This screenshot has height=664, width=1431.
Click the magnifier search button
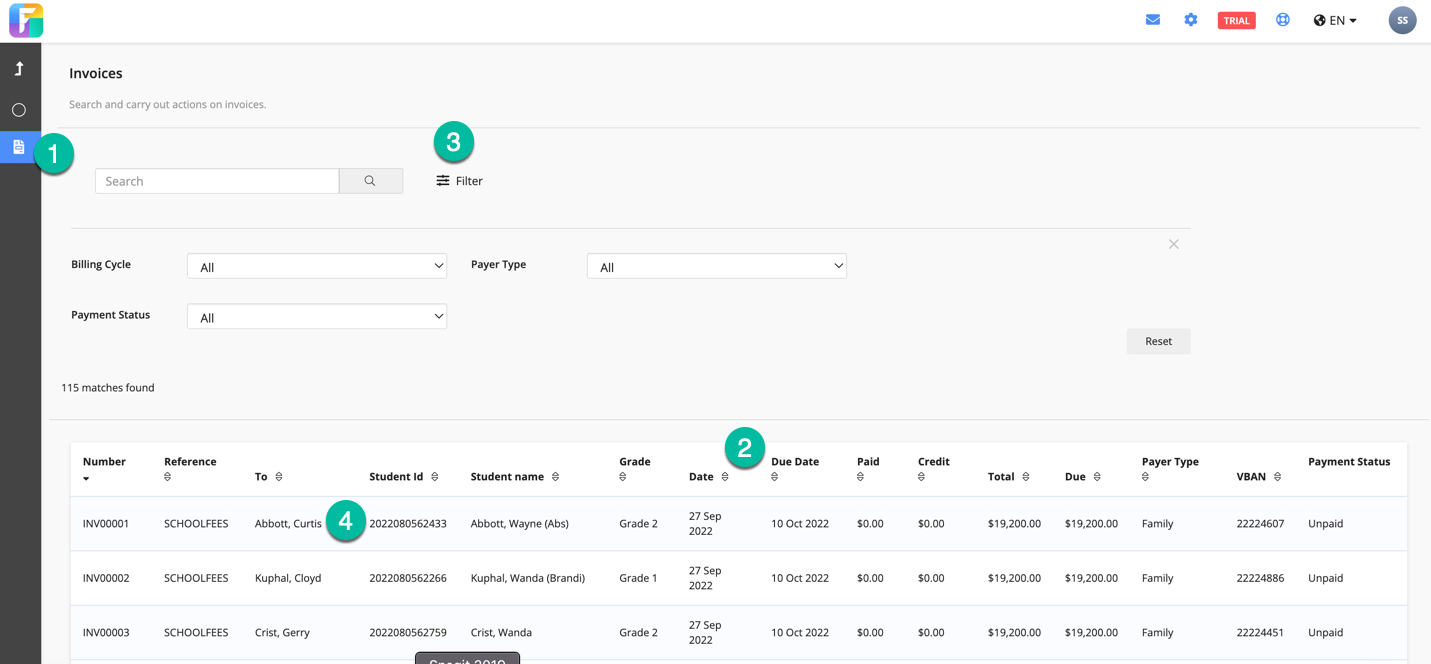click(370, 181)
